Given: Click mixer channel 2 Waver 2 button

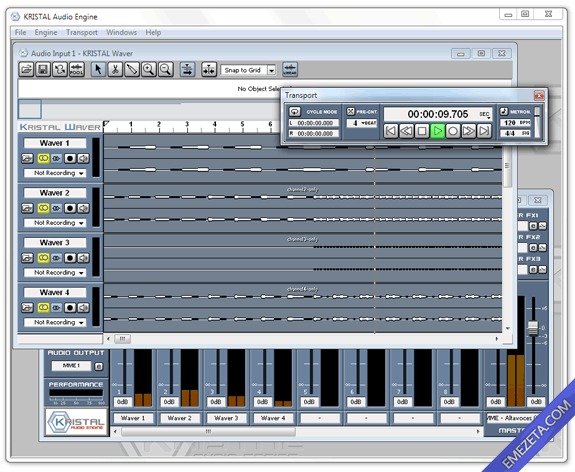Looking at the screenshot, I should click(180, 418).
